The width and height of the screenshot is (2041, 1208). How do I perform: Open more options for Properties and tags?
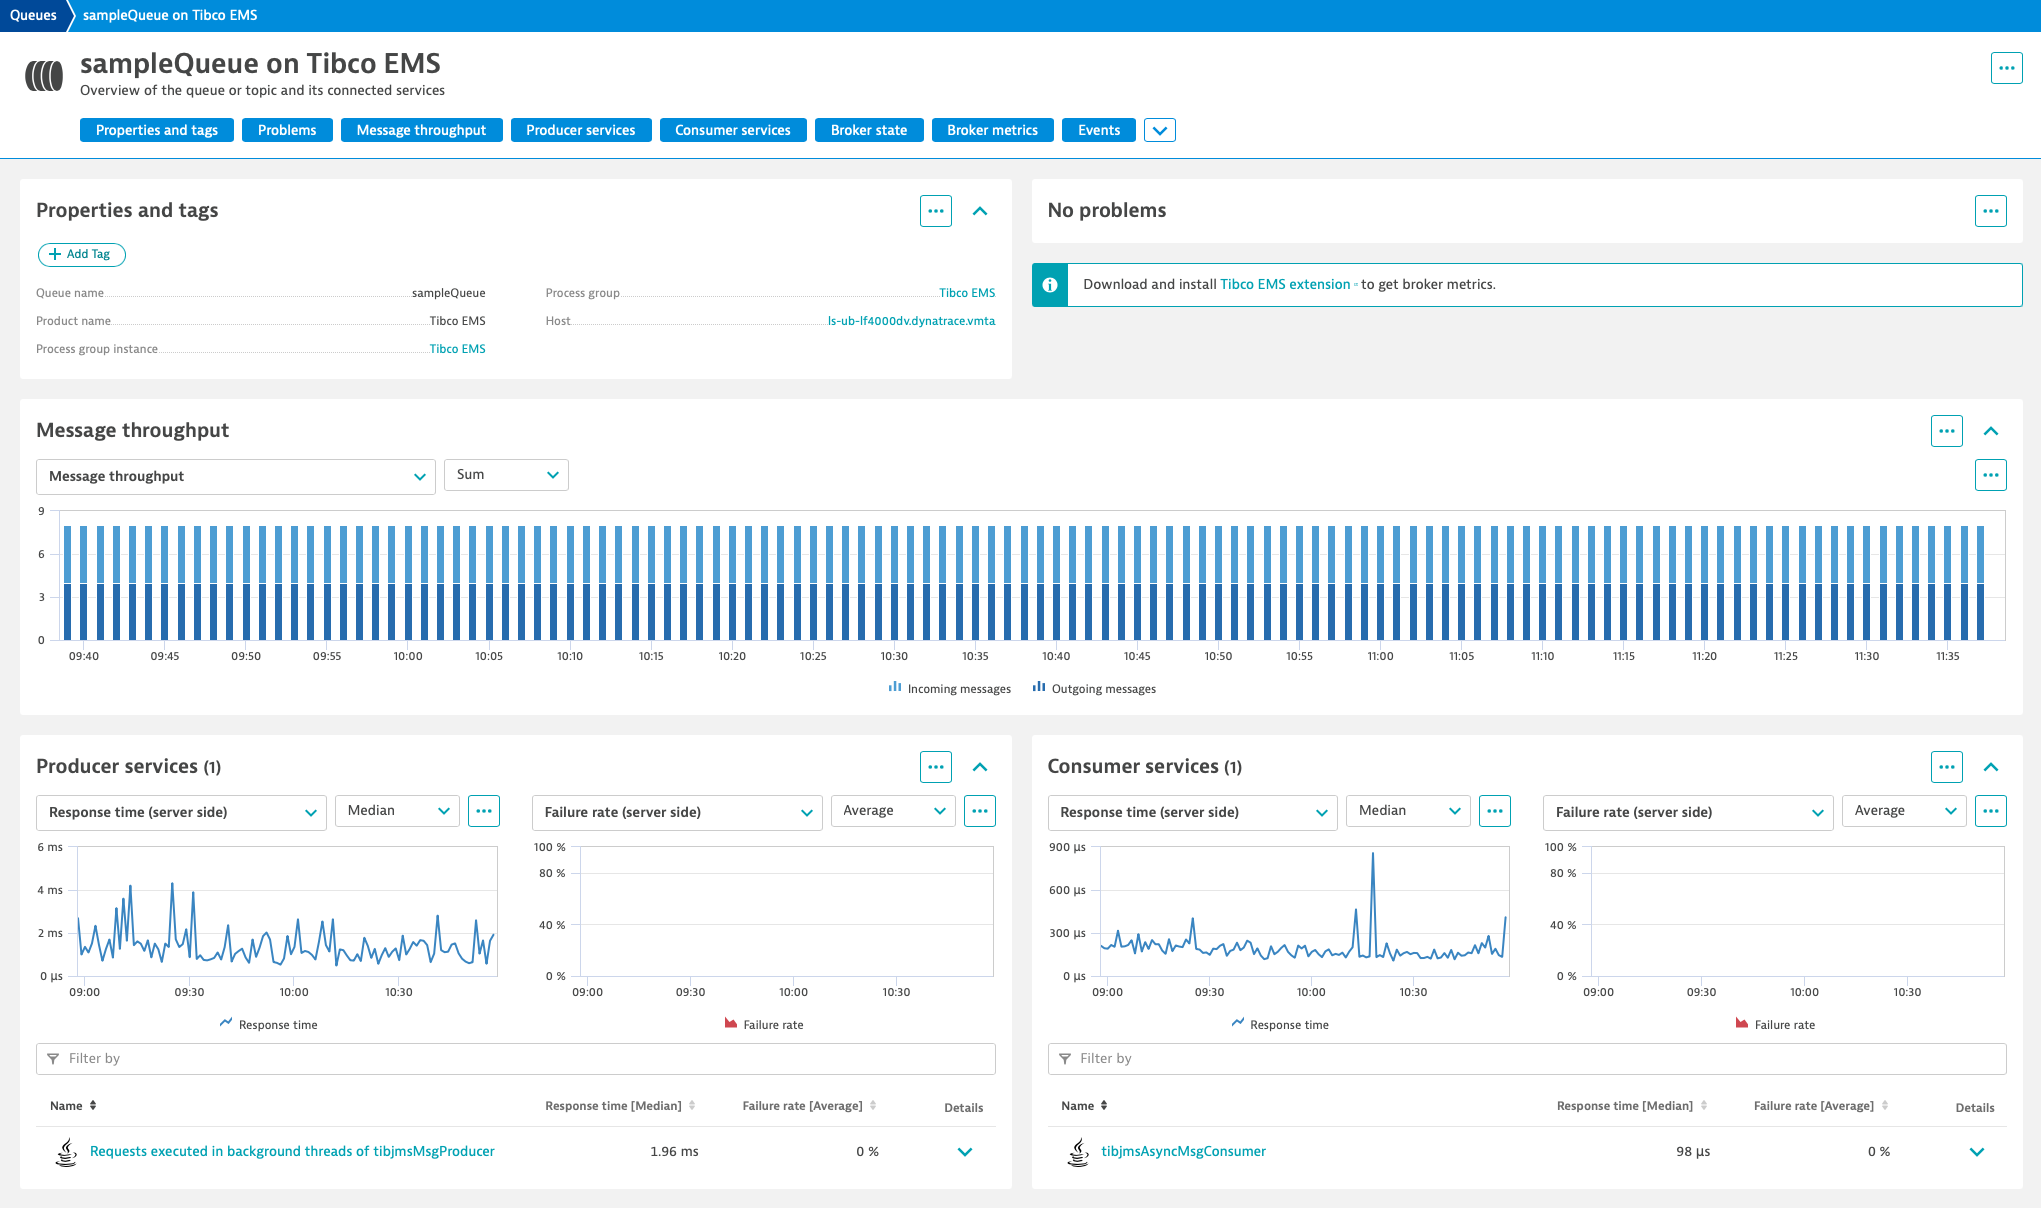coord(936,211)
